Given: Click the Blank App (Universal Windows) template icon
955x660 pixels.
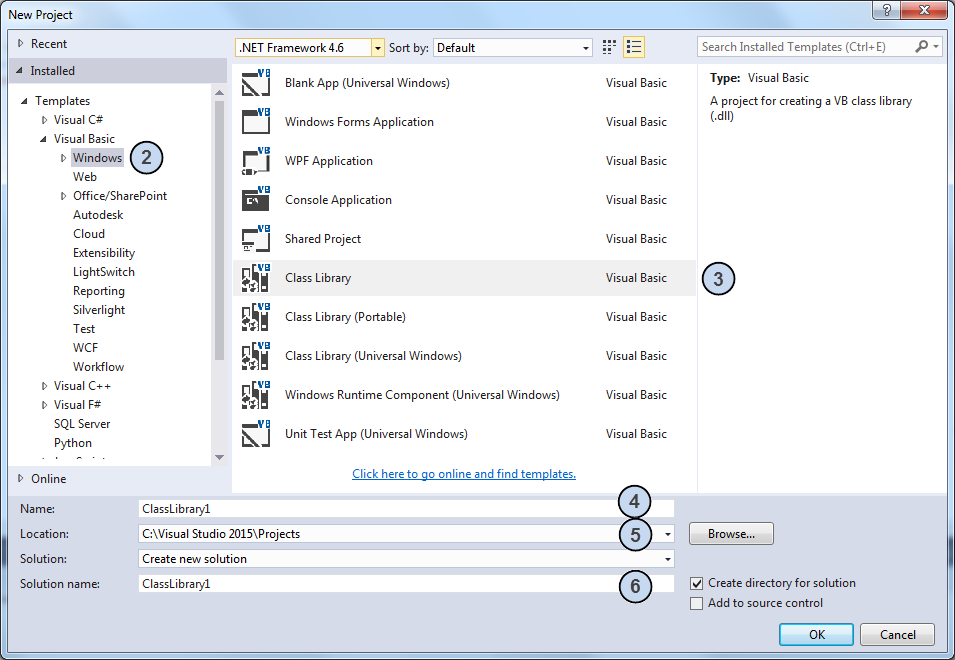Looking at the screenshot, I should [256, 83].
